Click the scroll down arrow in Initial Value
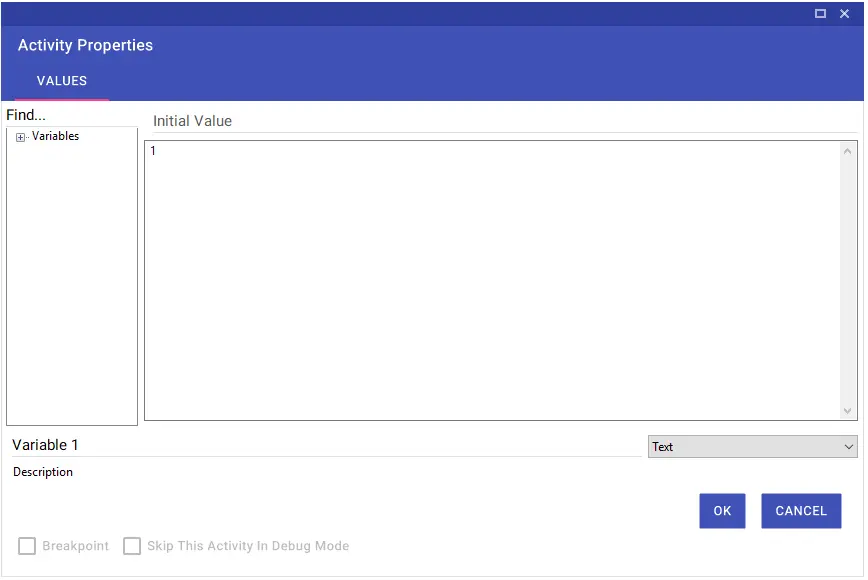Image resolution: width=868 pixels, height=580 pixels. (847, 411)
